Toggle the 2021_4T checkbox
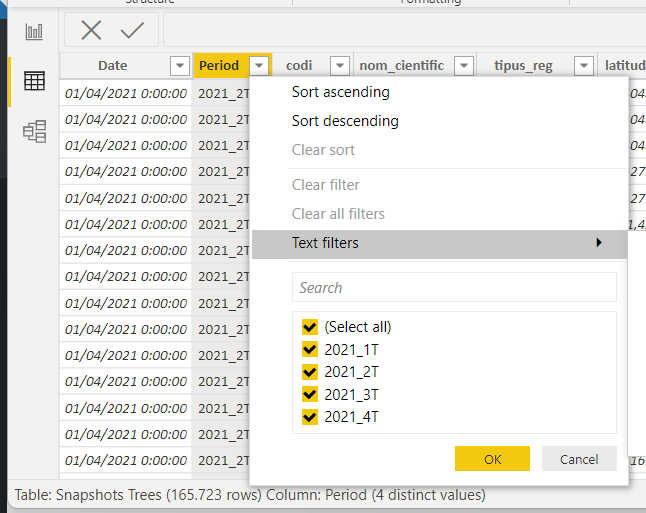 click(310, 417)
